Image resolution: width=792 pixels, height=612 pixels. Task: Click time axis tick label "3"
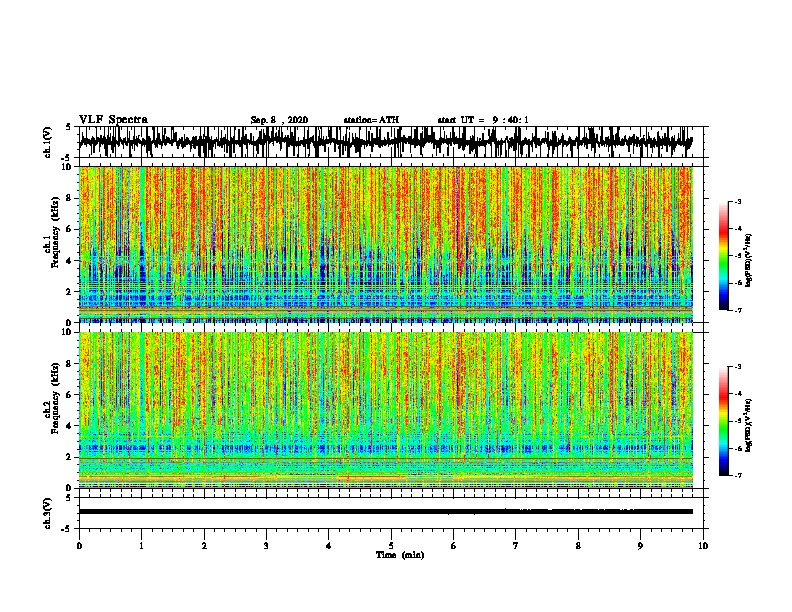(x=266, y=546)
